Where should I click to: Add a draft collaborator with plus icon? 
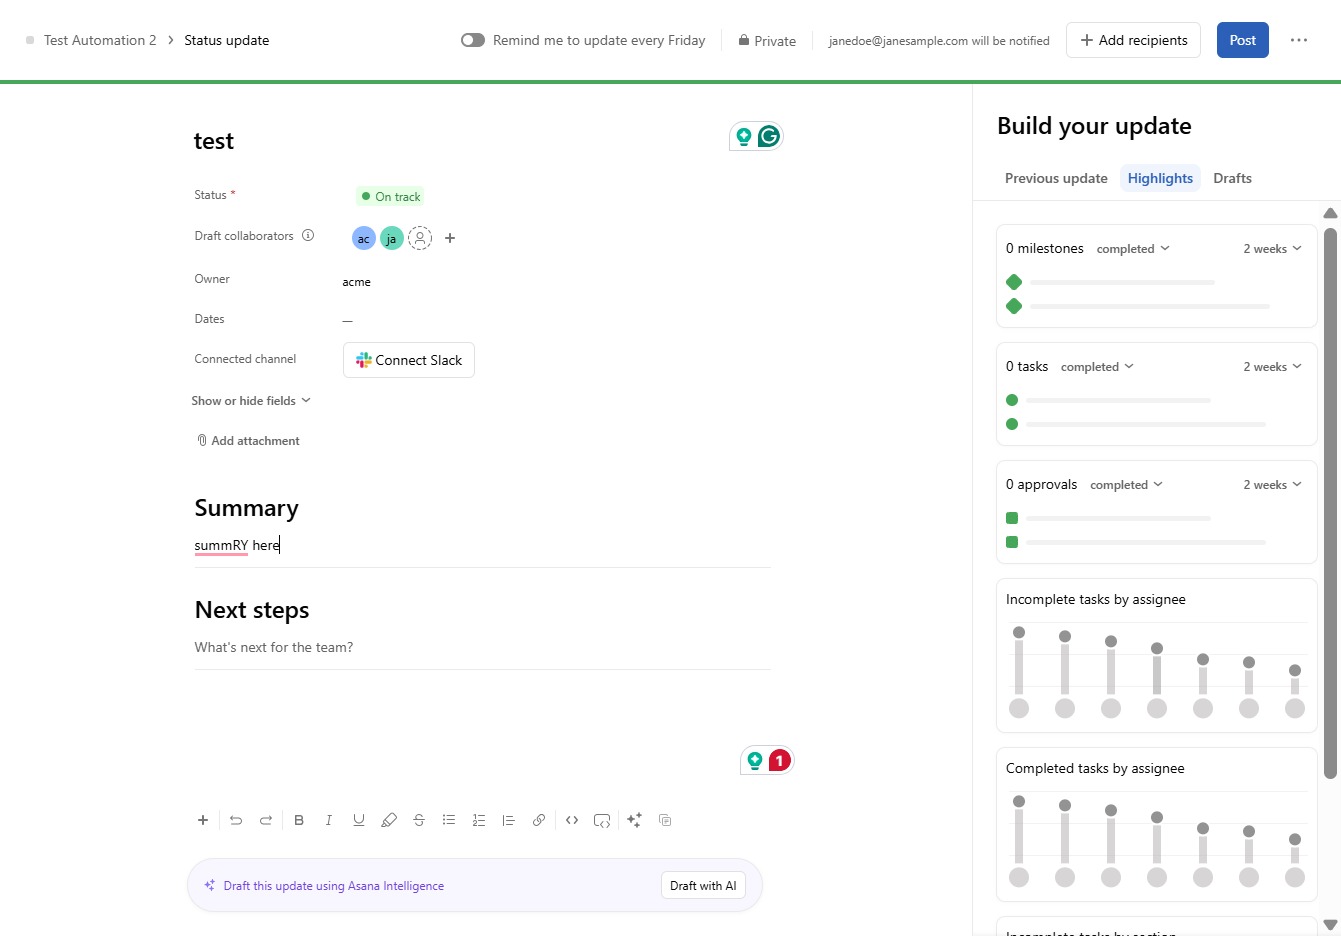coord(450,238)
